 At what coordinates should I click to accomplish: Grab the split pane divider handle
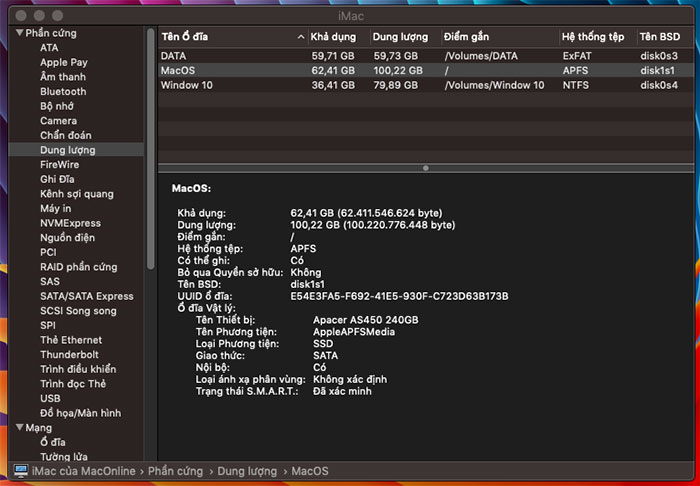tap(426, 168)
